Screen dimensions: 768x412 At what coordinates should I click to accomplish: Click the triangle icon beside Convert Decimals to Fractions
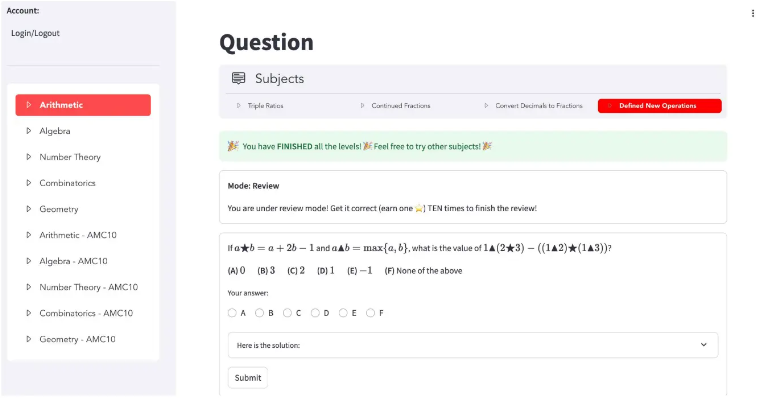click(x=486, y=106)
